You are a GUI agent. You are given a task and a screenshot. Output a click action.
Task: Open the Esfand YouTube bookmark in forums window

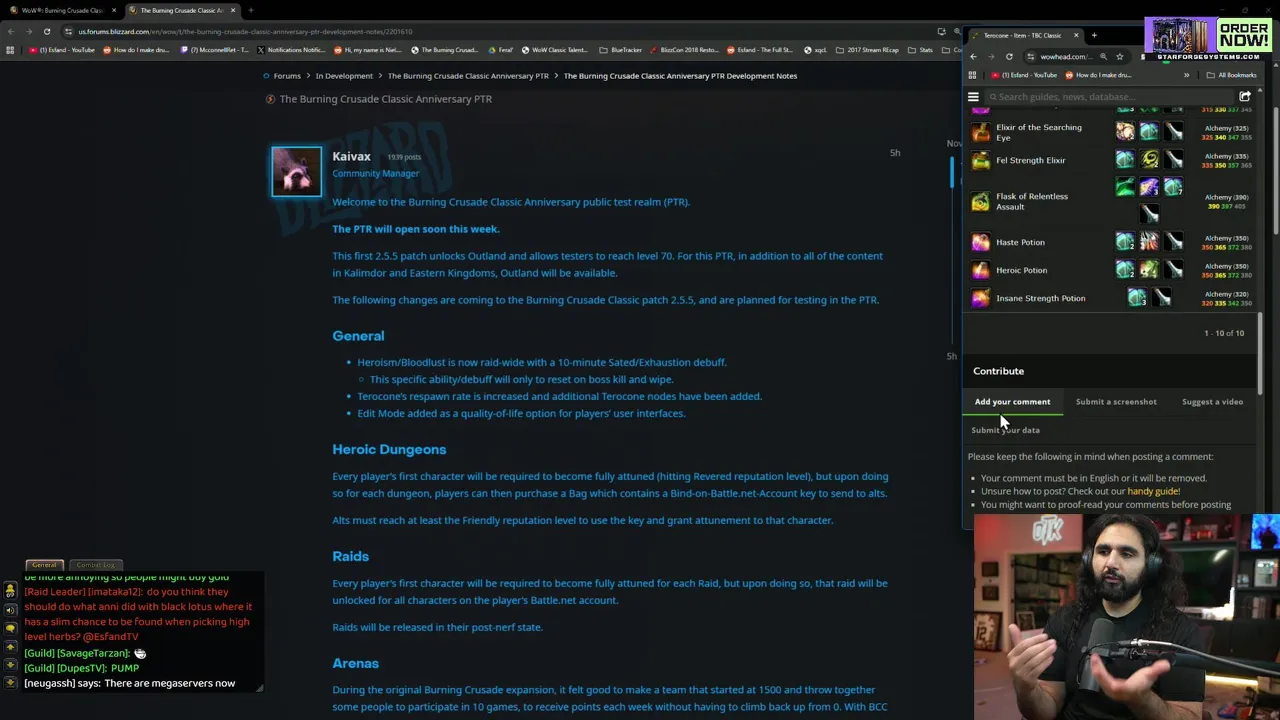pyautogui.click(x=62, y=49)
